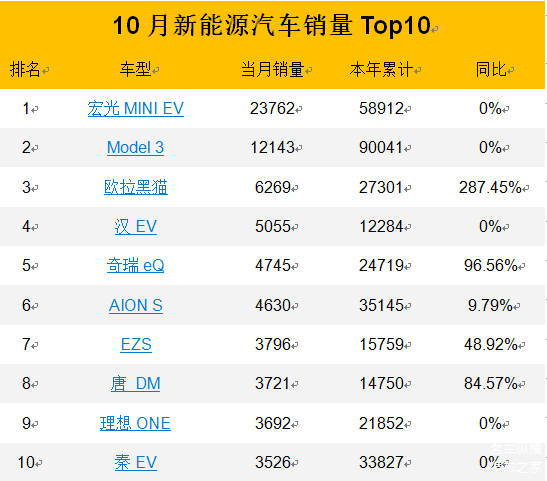The width and height of the screenshot is (547, 481).
Task: Open the 汉 EV link
Action: 136,227
